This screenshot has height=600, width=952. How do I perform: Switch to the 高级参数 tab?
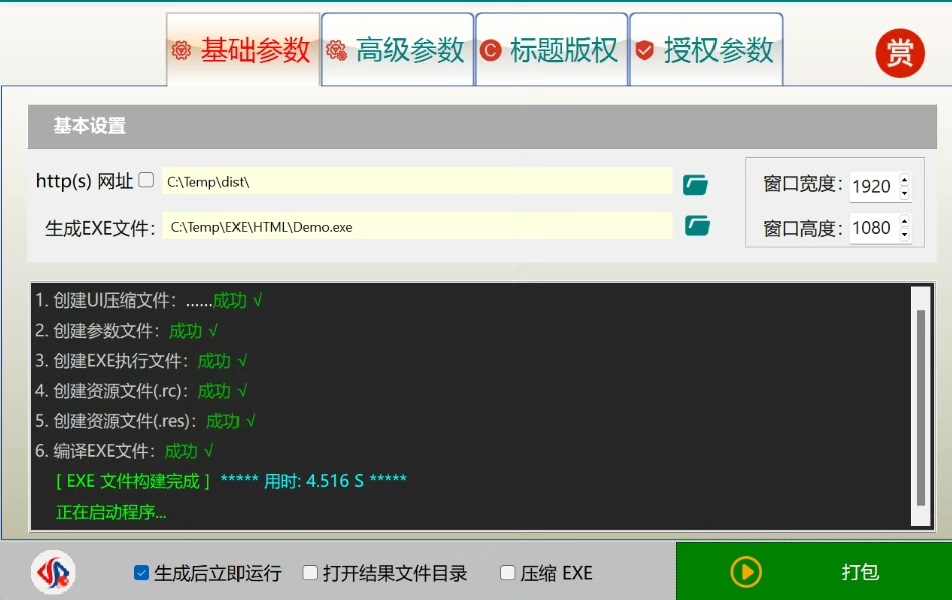click(398, 50)
